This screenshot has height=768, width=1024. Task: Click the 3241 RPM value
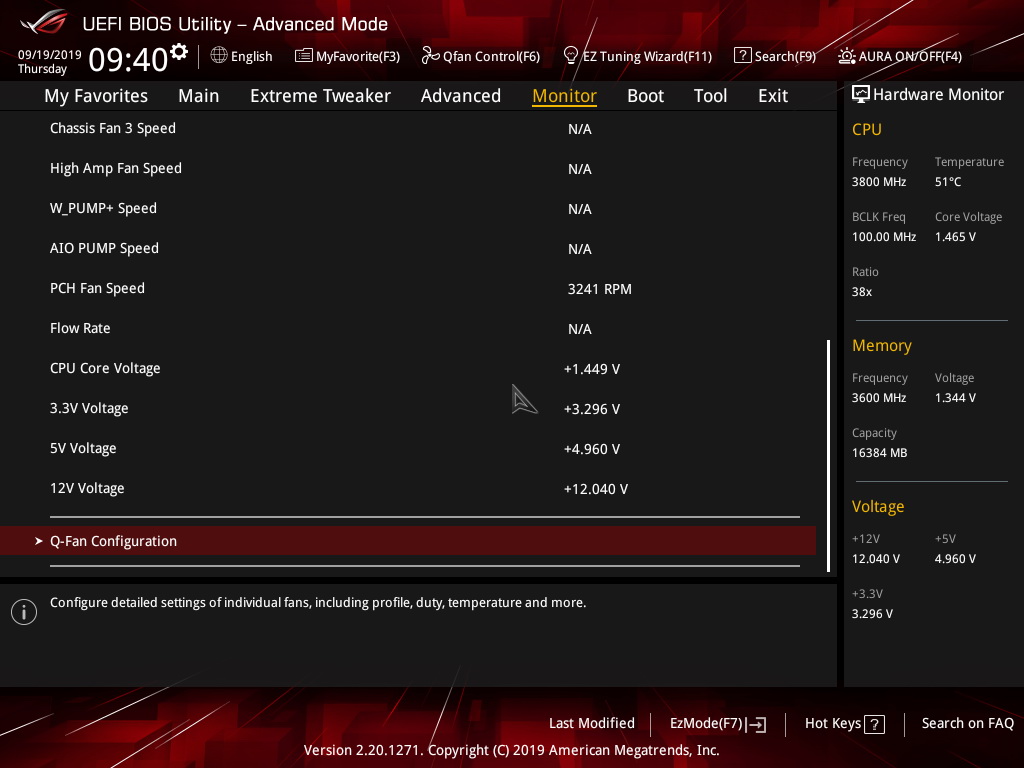pyautogui.click(x=600, y=289)
